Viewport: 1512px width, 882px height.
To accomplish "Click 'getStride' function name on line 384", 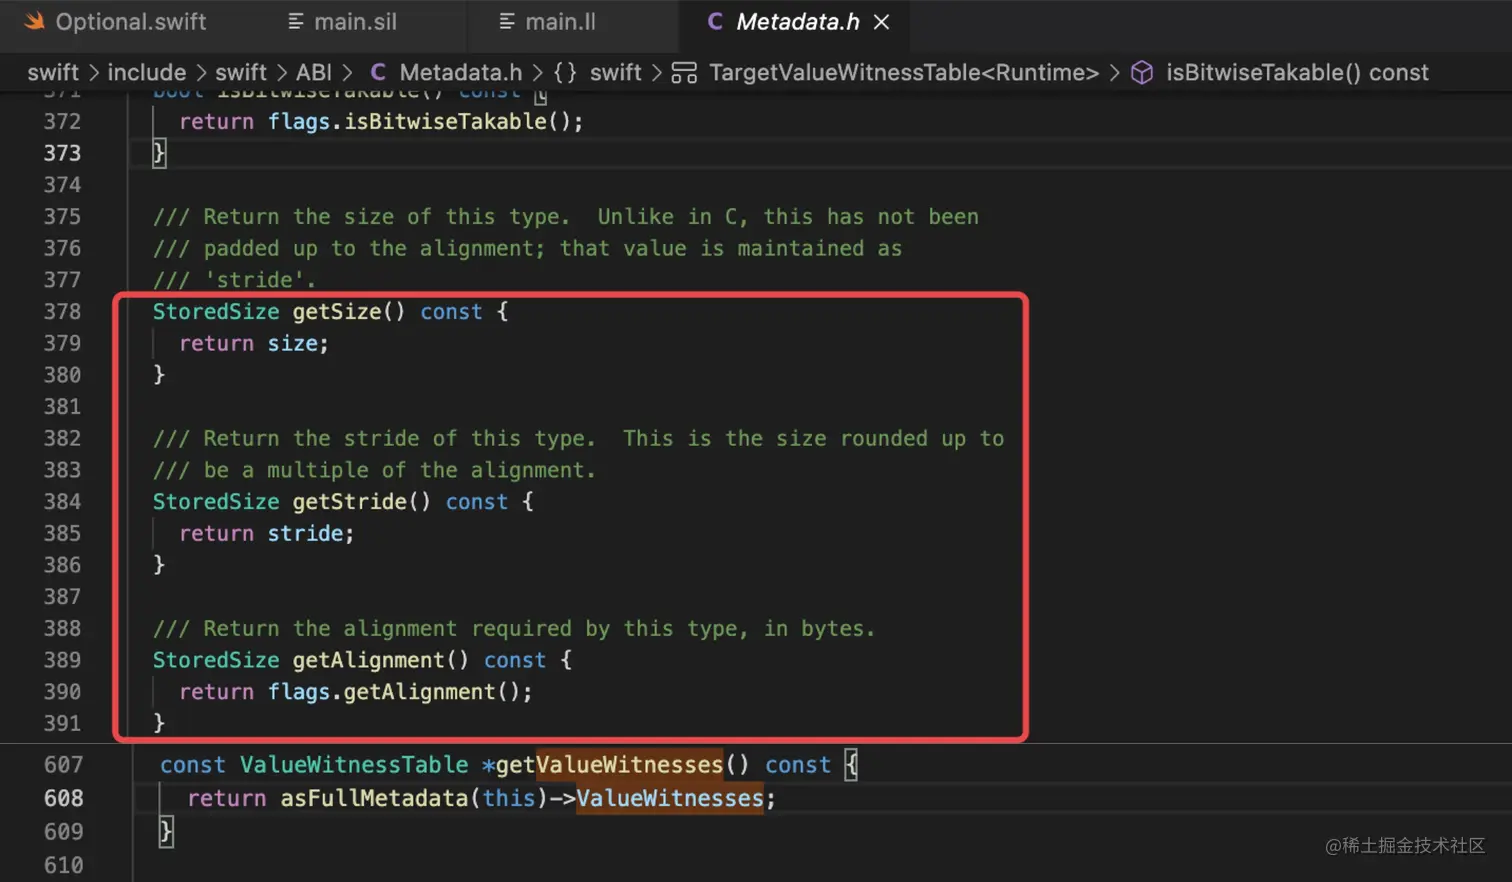I will tap(350, 501).
